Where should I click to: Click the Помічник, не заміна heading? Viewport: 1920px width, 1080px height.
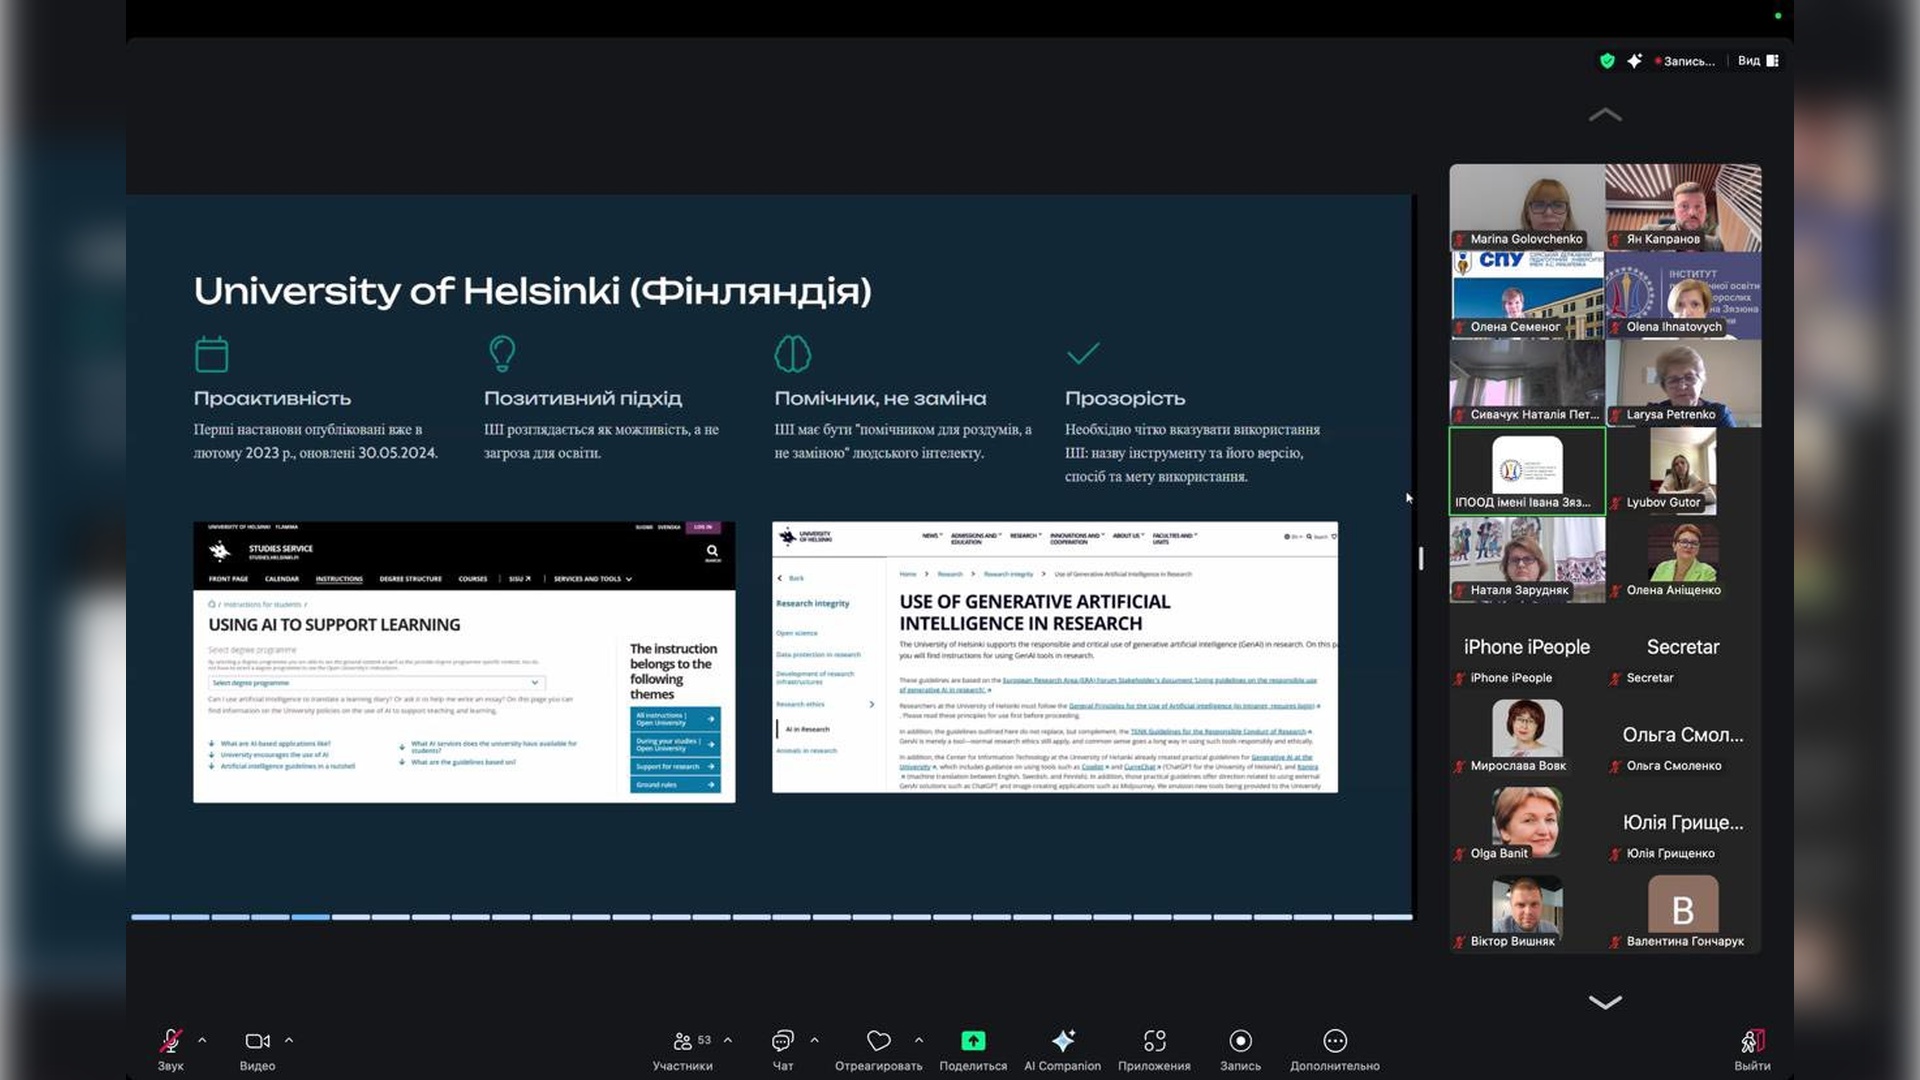880,398
